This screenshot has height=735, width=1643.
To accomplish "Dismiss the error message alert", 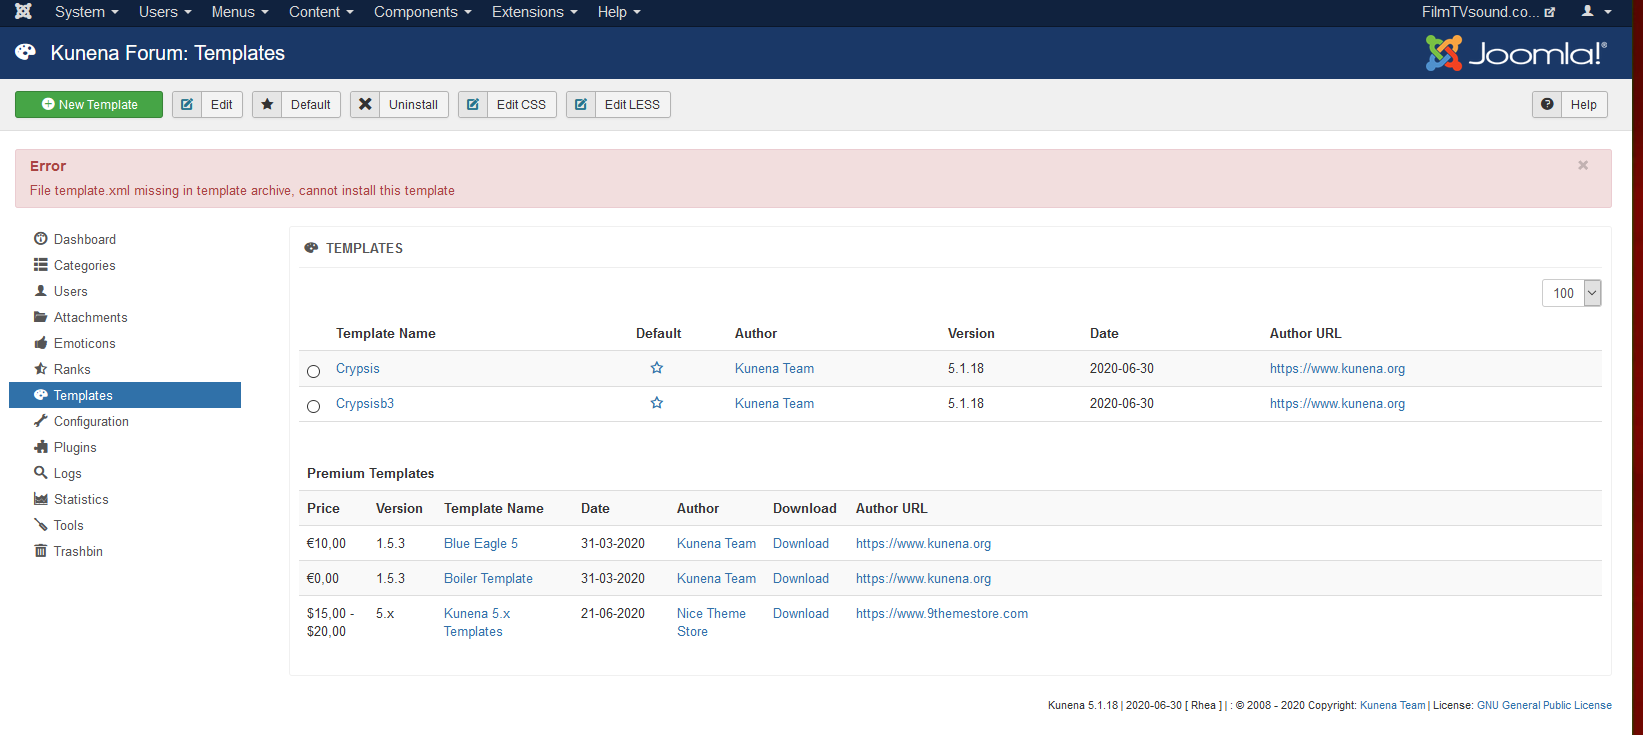I will tap(1583, 166).
